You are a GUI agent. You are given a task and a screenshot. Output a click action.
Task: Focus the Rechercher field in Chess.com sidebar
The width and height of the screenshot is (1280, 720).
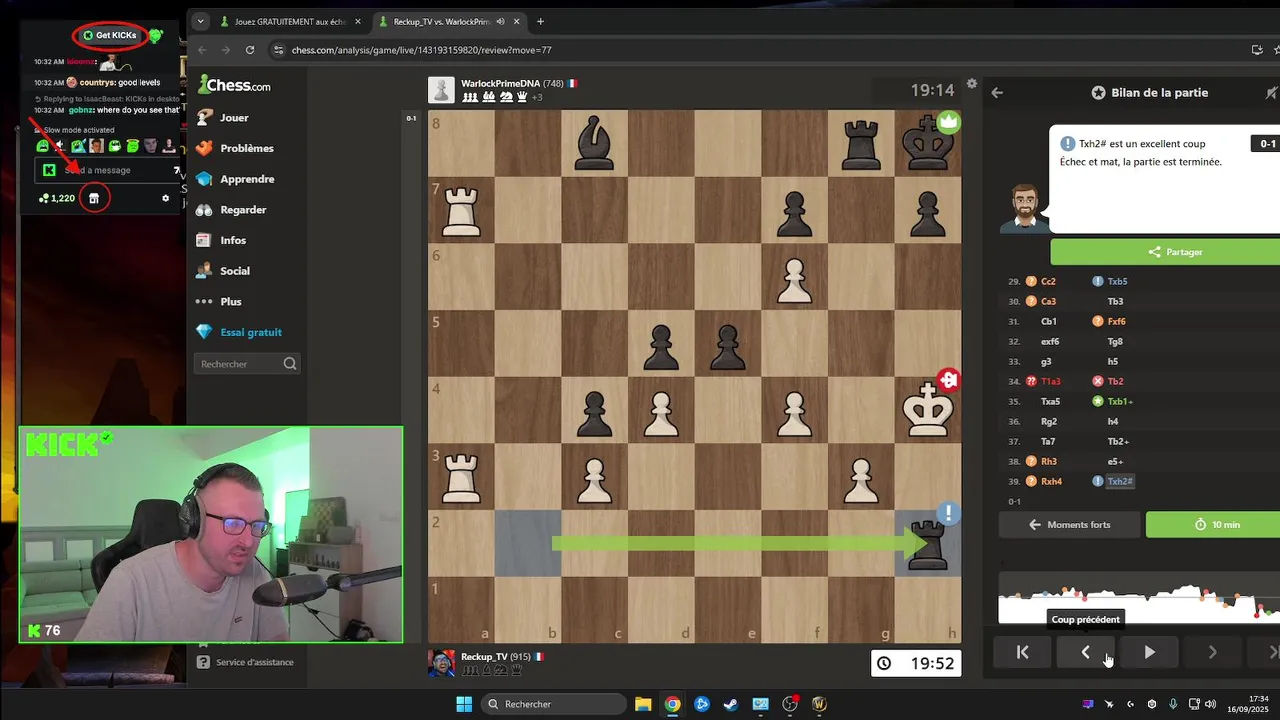point(248,364)
